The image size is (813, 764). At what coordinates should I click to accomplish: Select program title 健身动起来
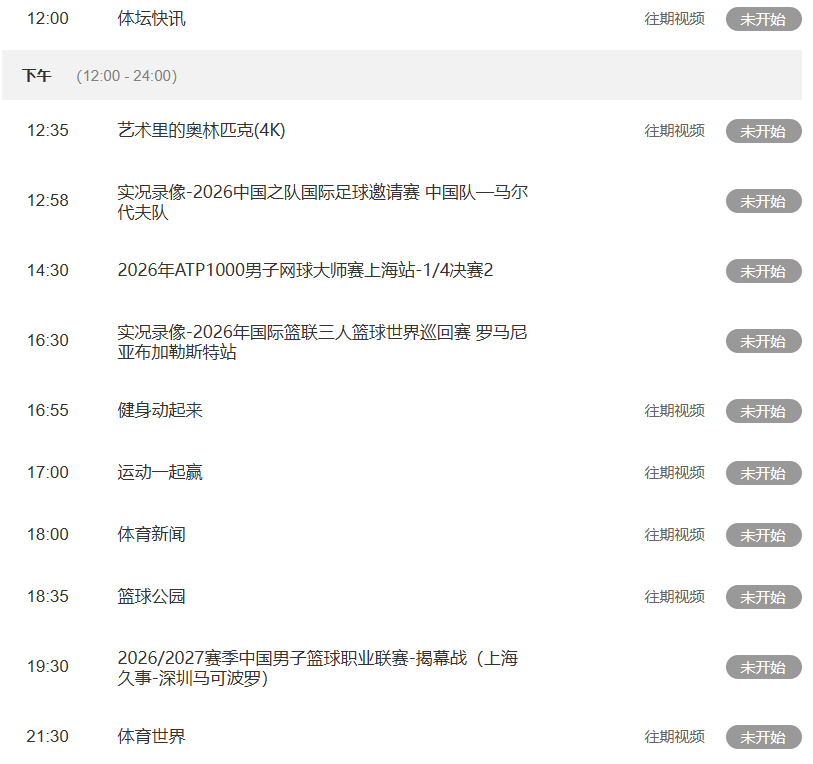(160, 410)
